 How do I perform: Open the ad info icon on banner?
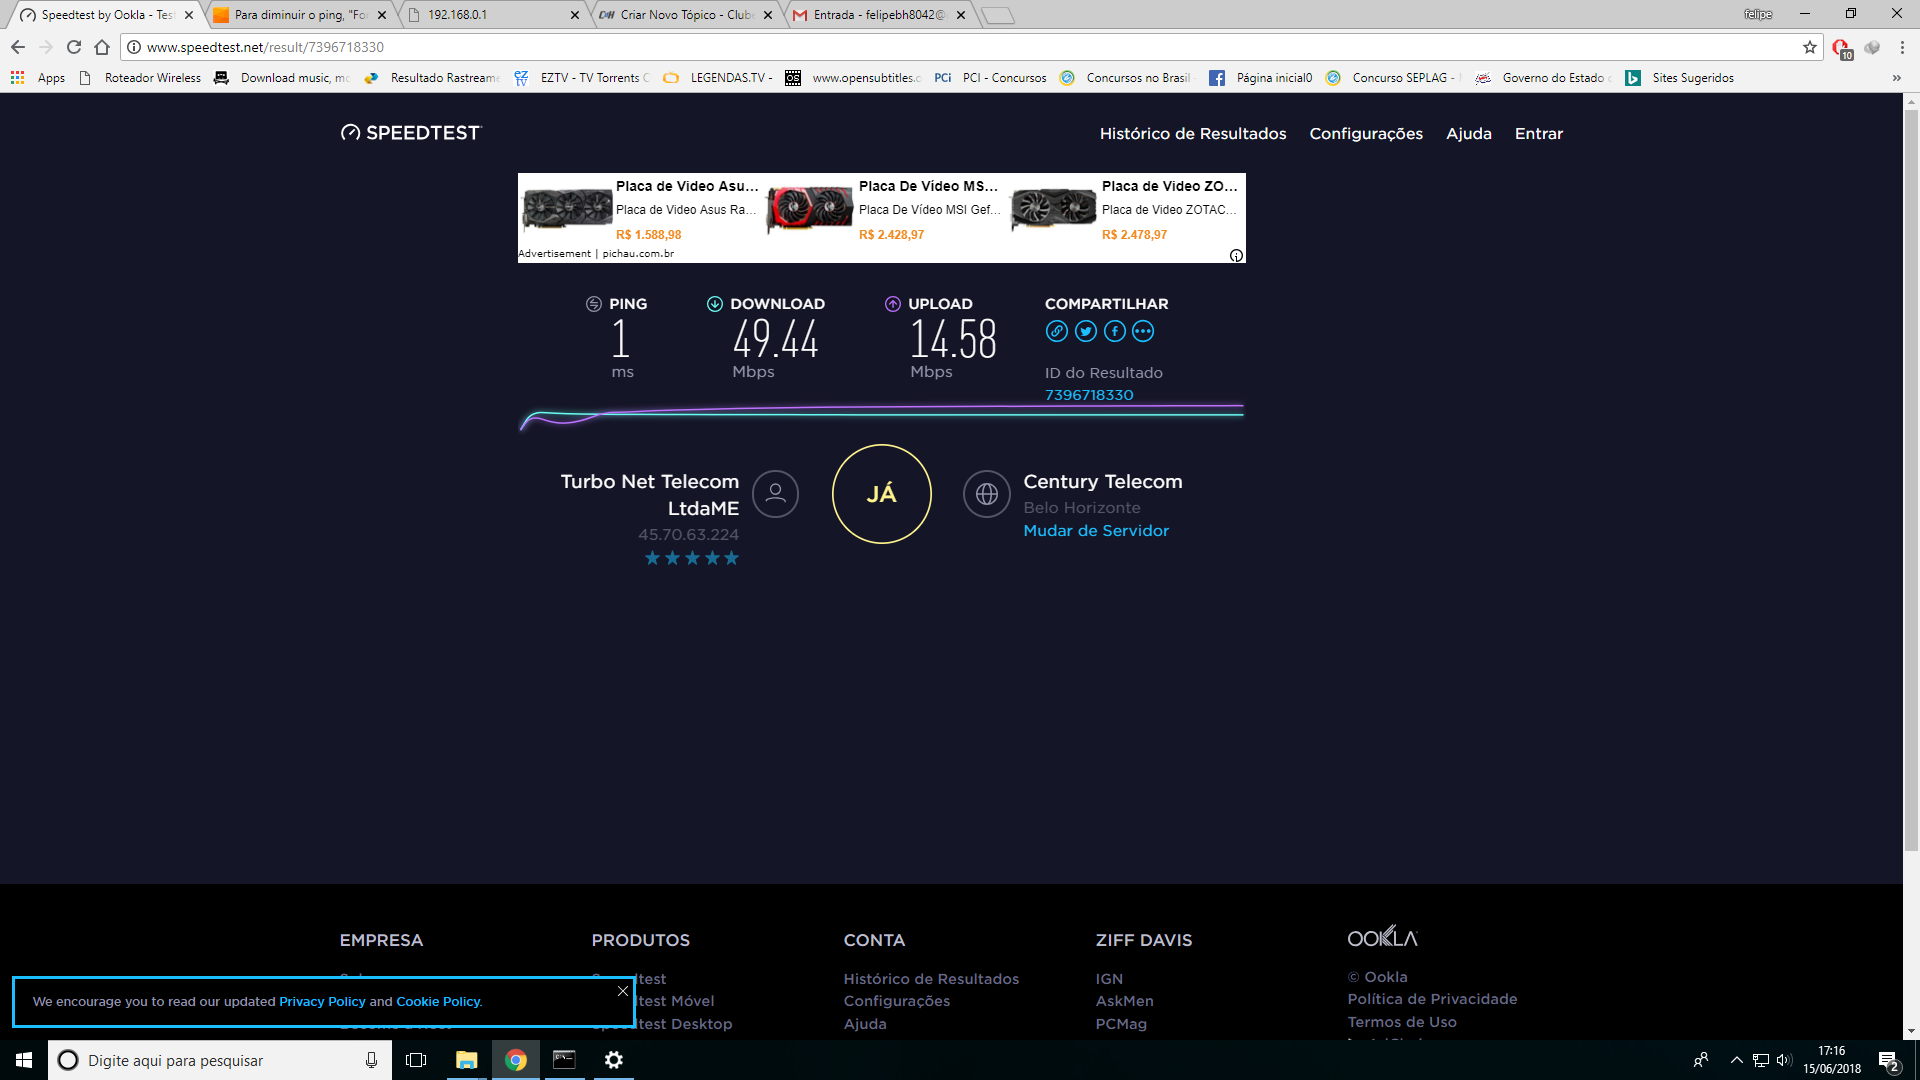click(x=1236, y=255)
